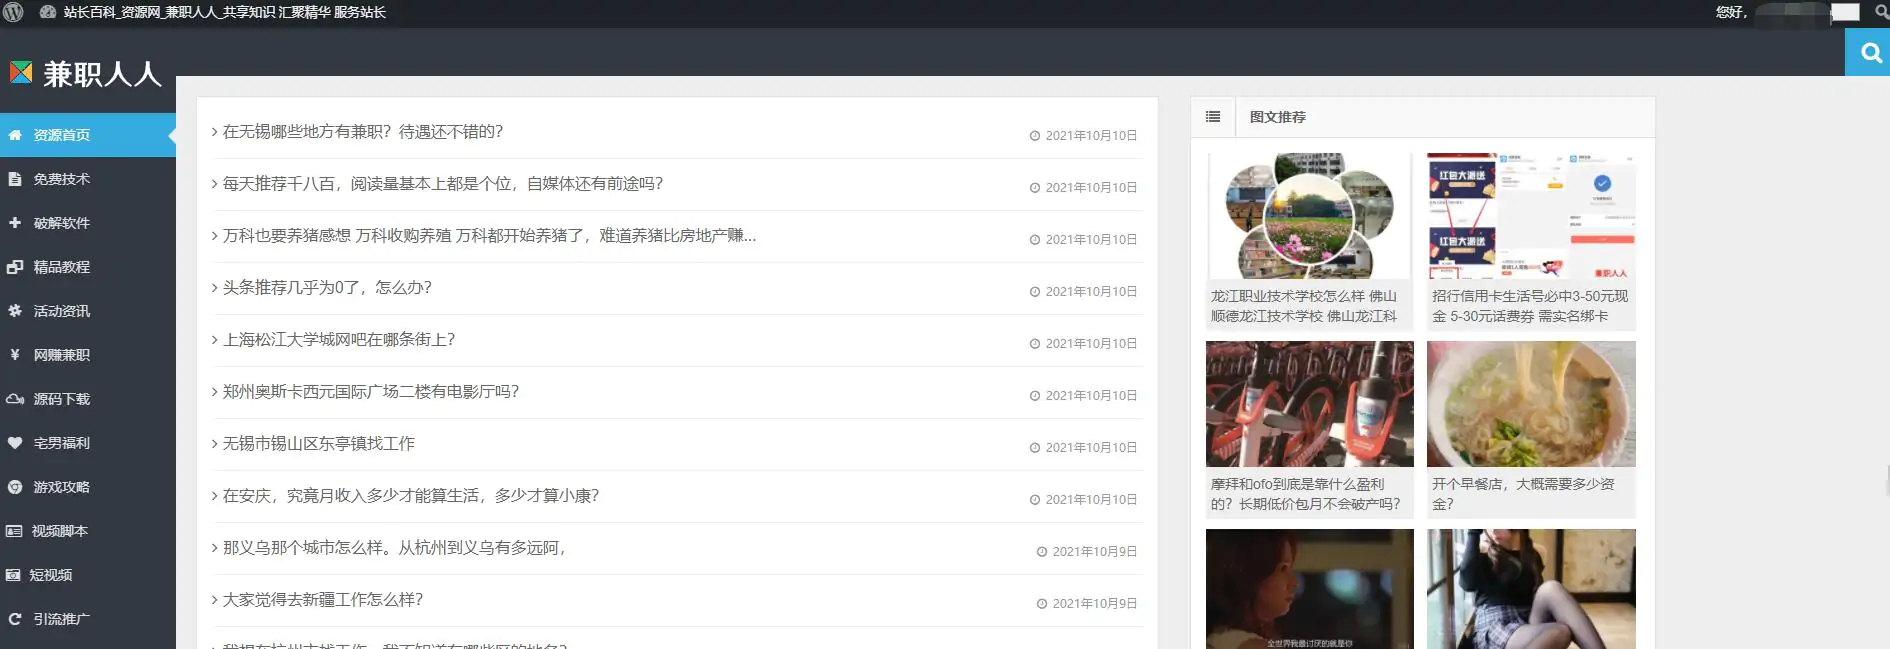Go to 视频脚本 in sidebar

pyautogui.click(x=88, y=531)
